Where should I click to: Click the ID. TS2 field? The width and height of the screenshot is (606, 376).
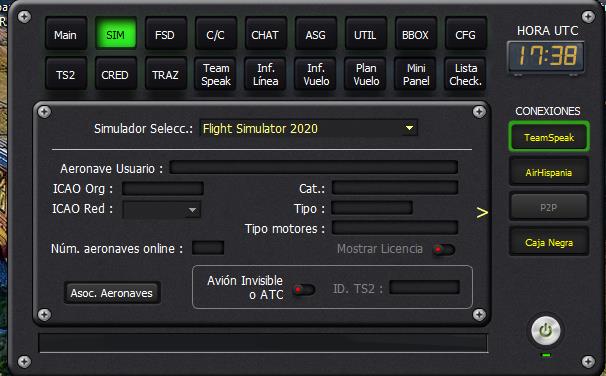(x=424, y=288)
